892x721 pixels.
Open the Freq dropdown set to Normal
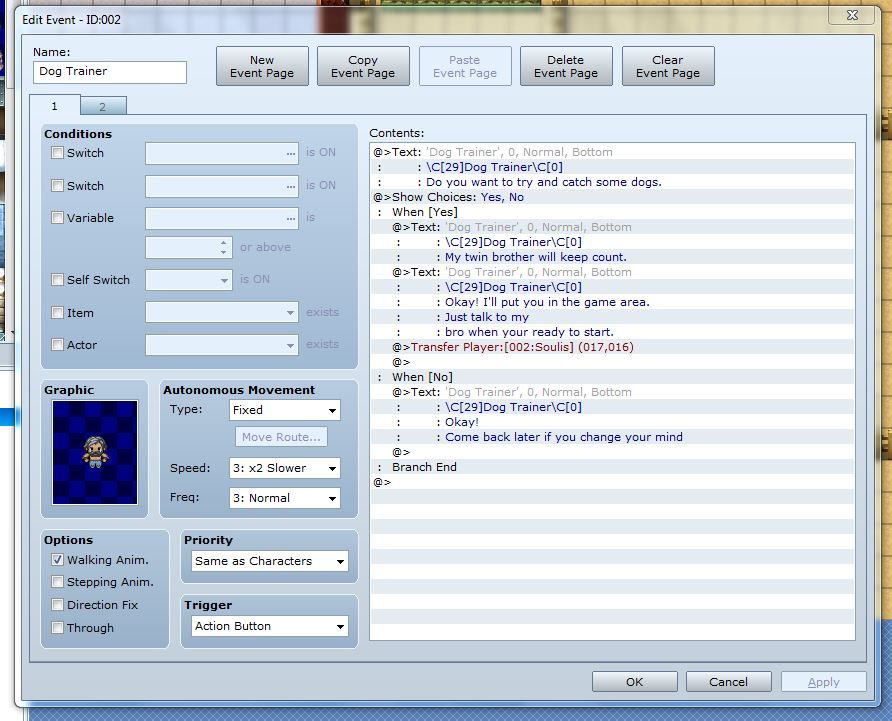[285, 498]
